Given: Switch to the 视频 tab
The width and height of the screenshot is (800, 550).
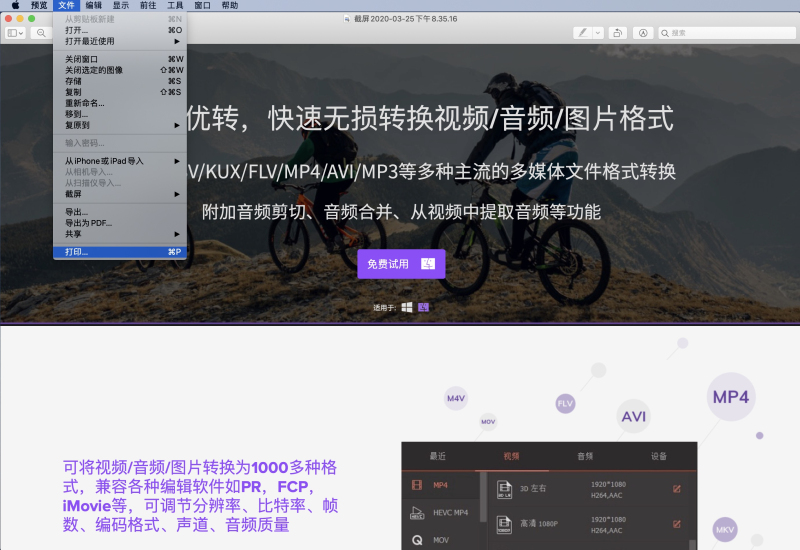Looking at the screenshot, I should point(511,456).
